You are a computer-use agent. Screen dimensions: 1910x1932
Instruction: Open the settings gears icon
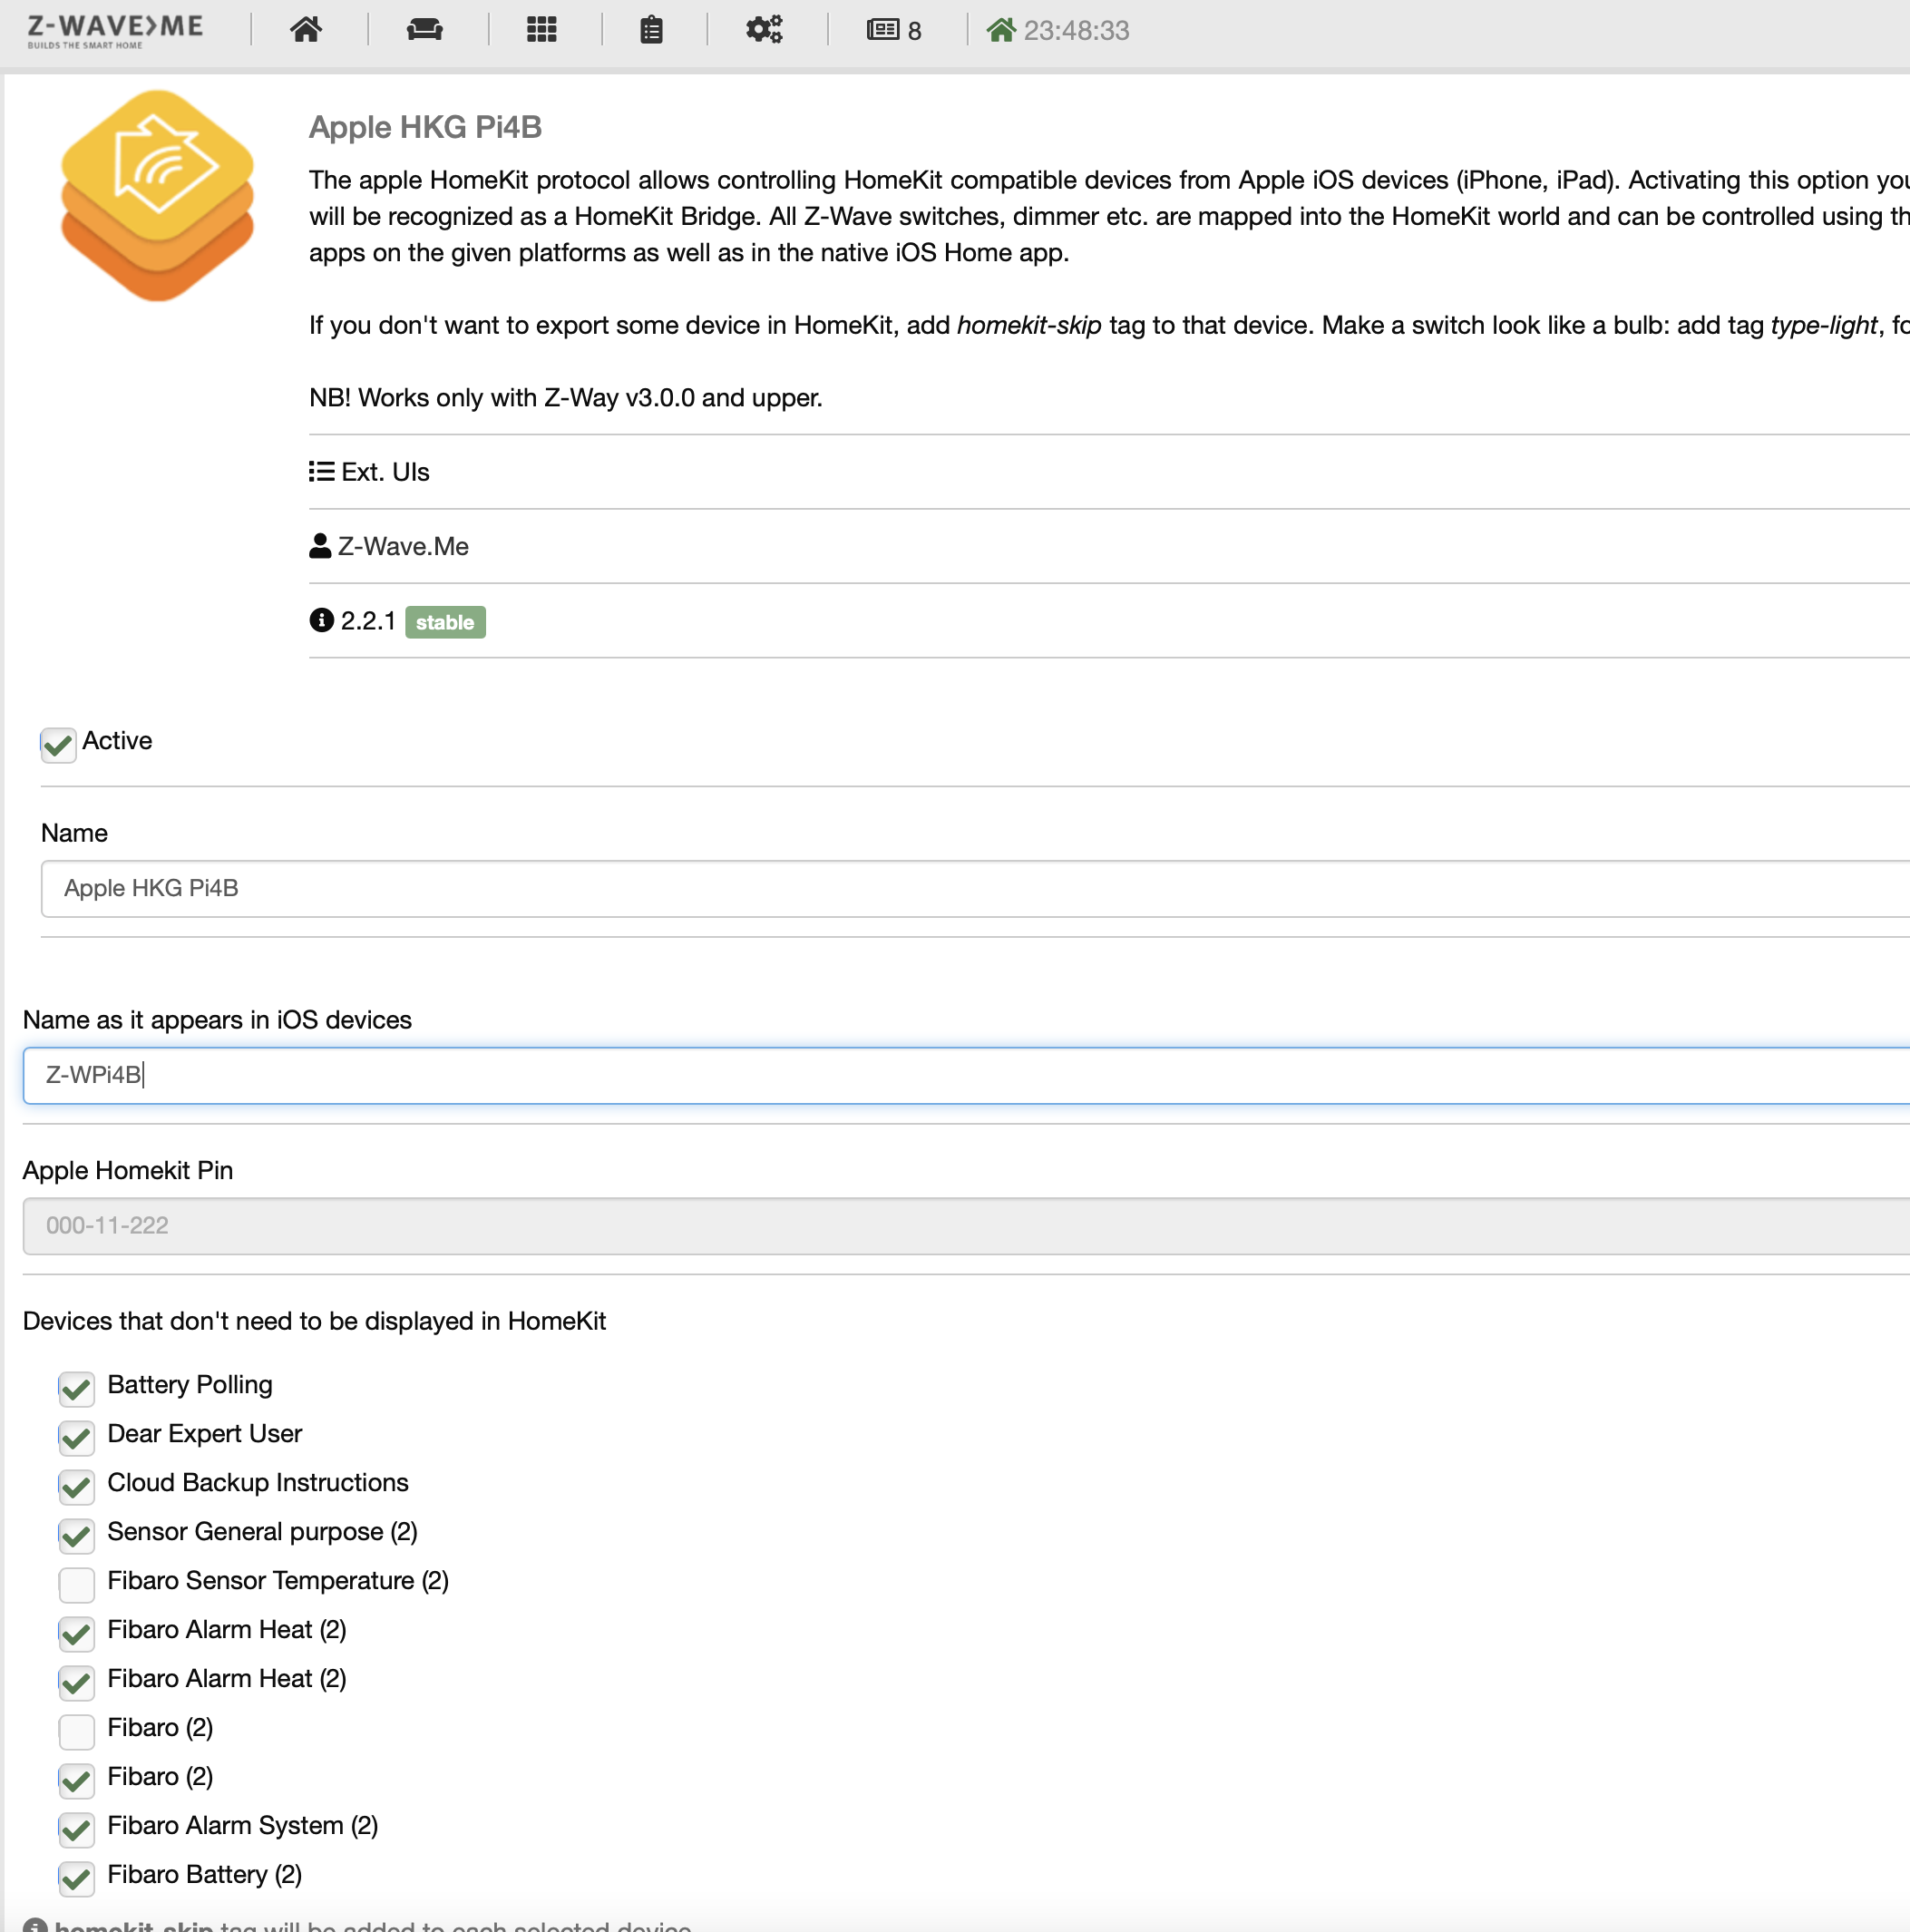pyautogui.click(x=764, y=30)
